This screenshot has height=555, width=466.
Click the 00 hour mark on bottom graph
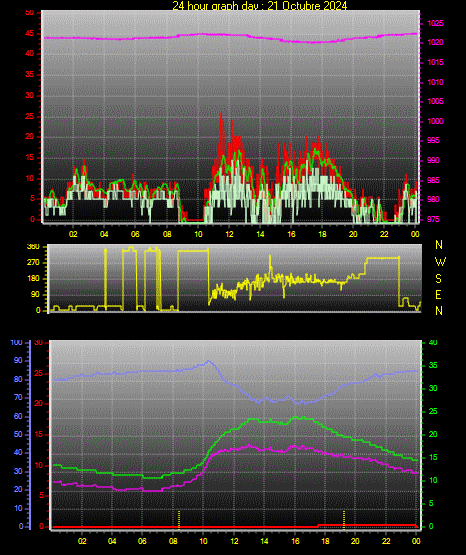click(x=416, y=541)
